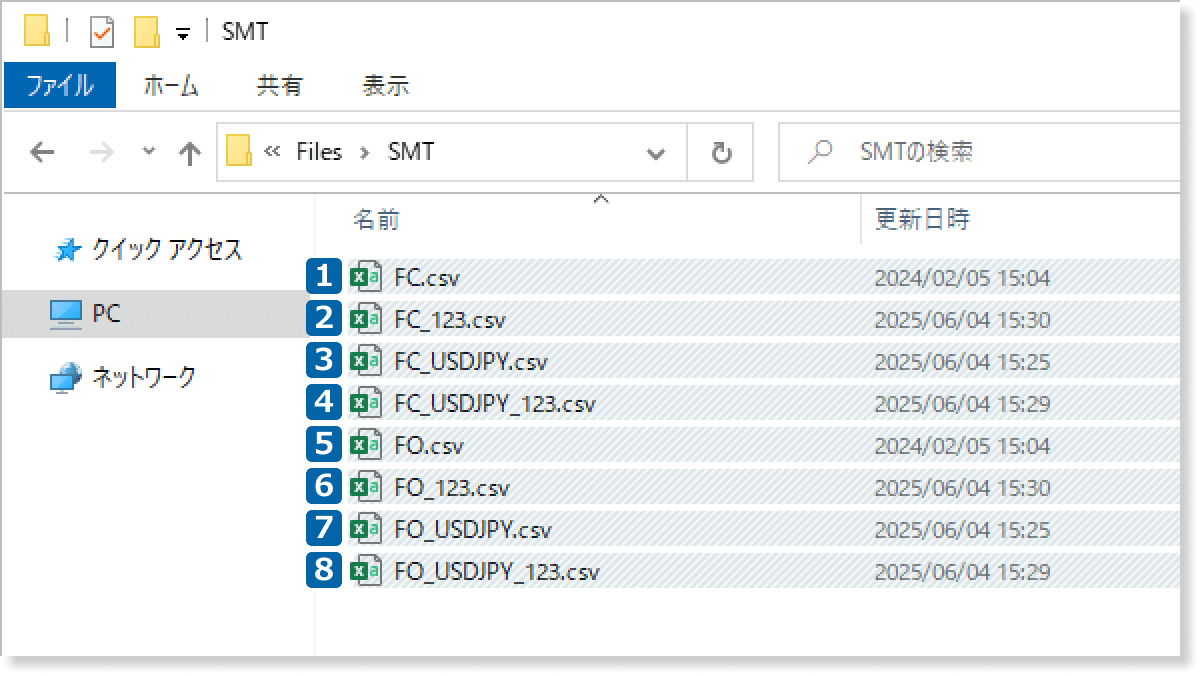Open the ファイル menu

60,86
